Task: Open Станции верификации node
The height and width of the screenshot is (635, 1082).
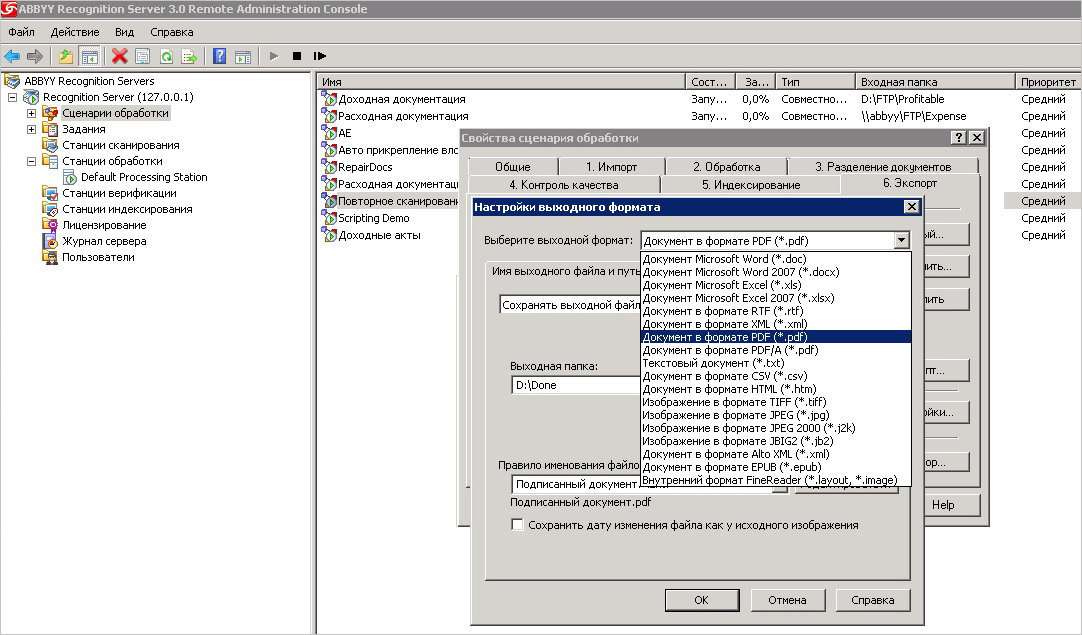Action: click(119, 193)
